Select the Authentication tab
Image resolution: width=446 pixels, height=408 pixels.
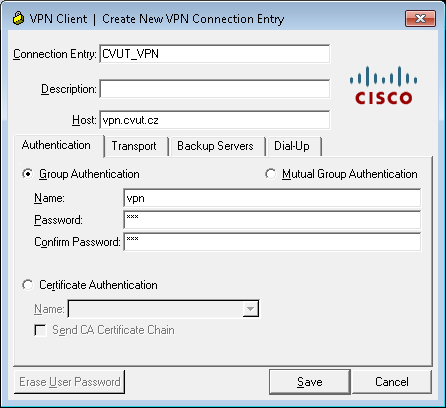pyautogui.click(x=56, y=145)
